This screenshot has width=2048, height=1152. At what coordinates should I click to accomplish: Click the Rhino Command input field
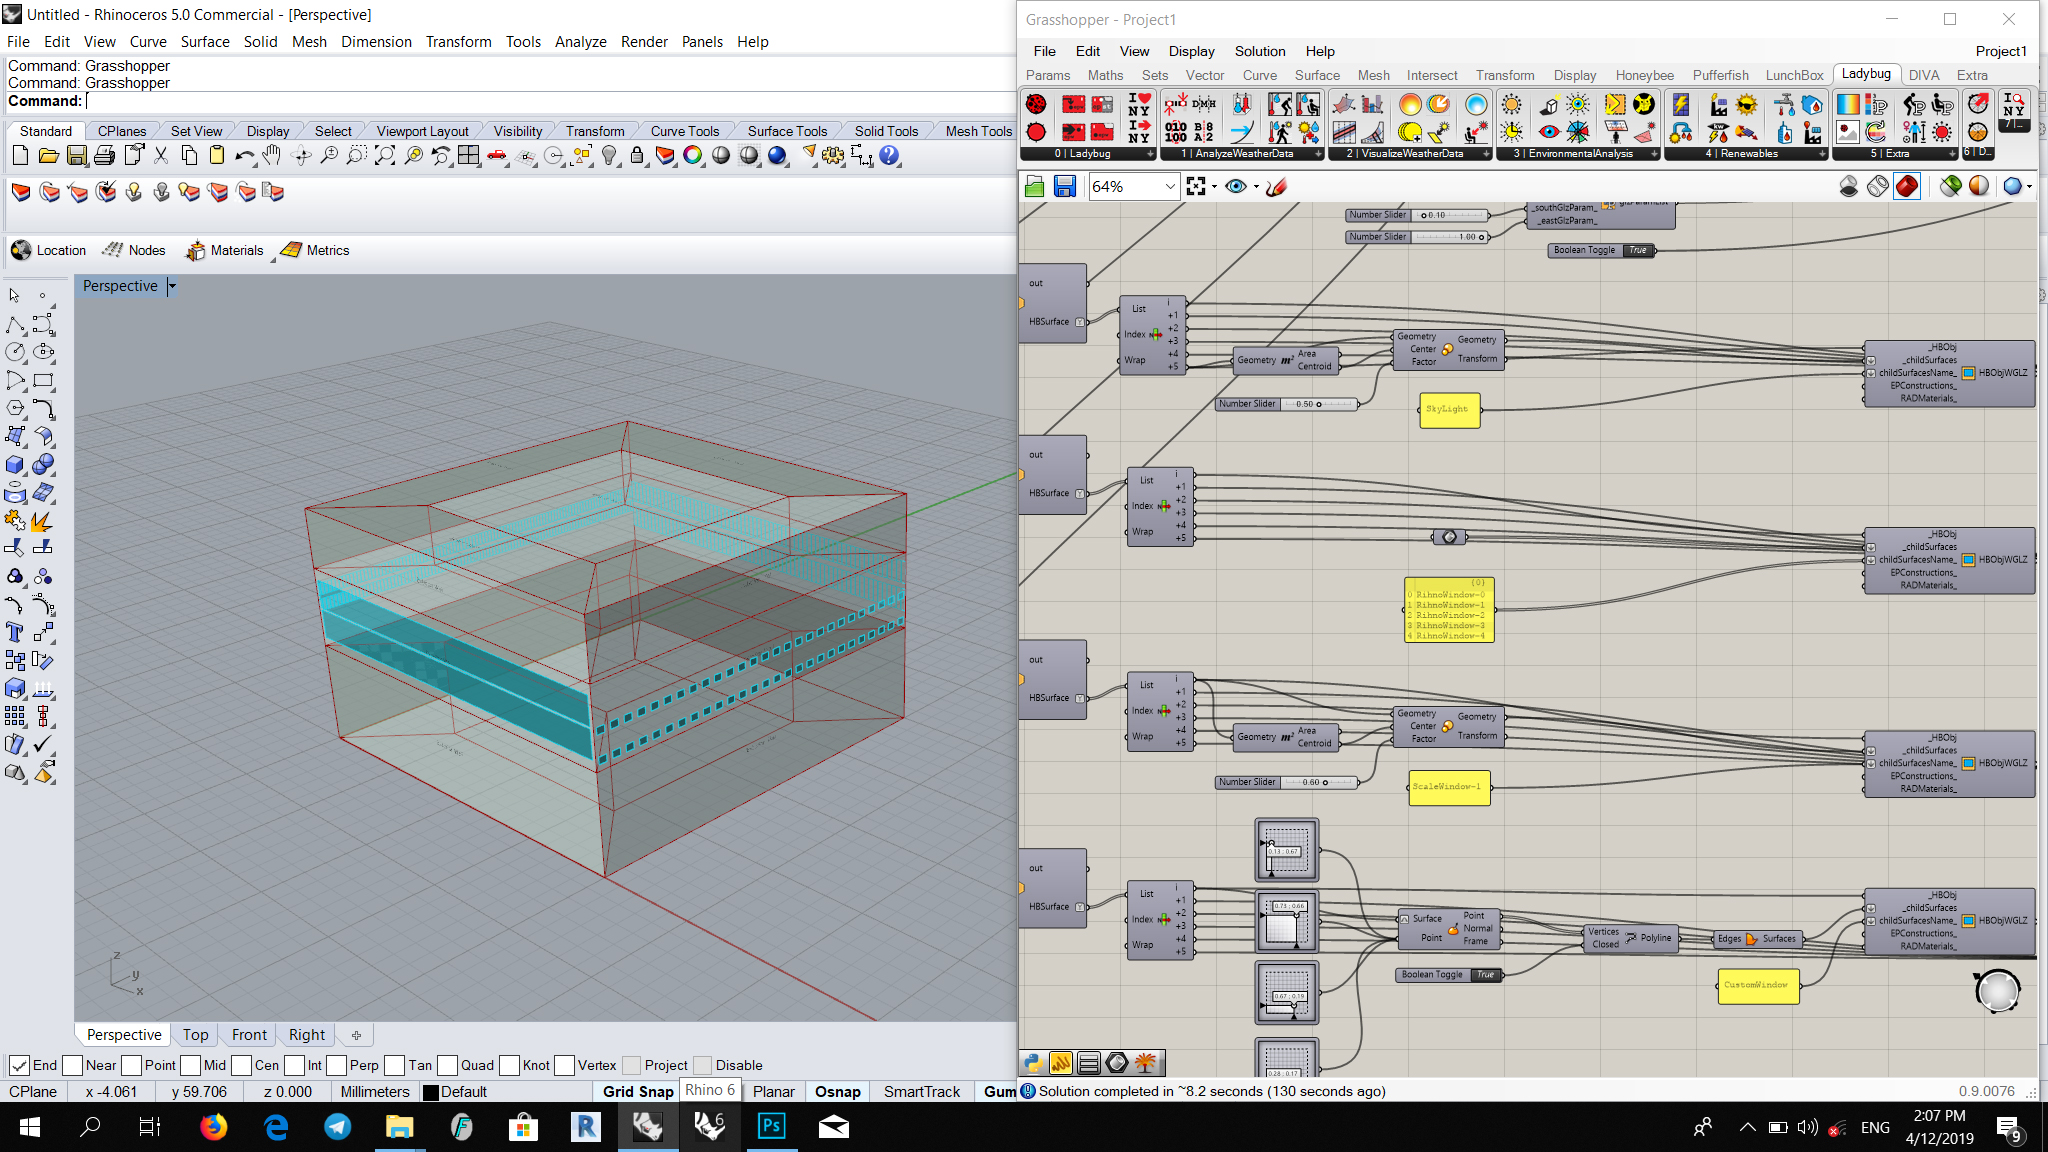tap(550, 101)
